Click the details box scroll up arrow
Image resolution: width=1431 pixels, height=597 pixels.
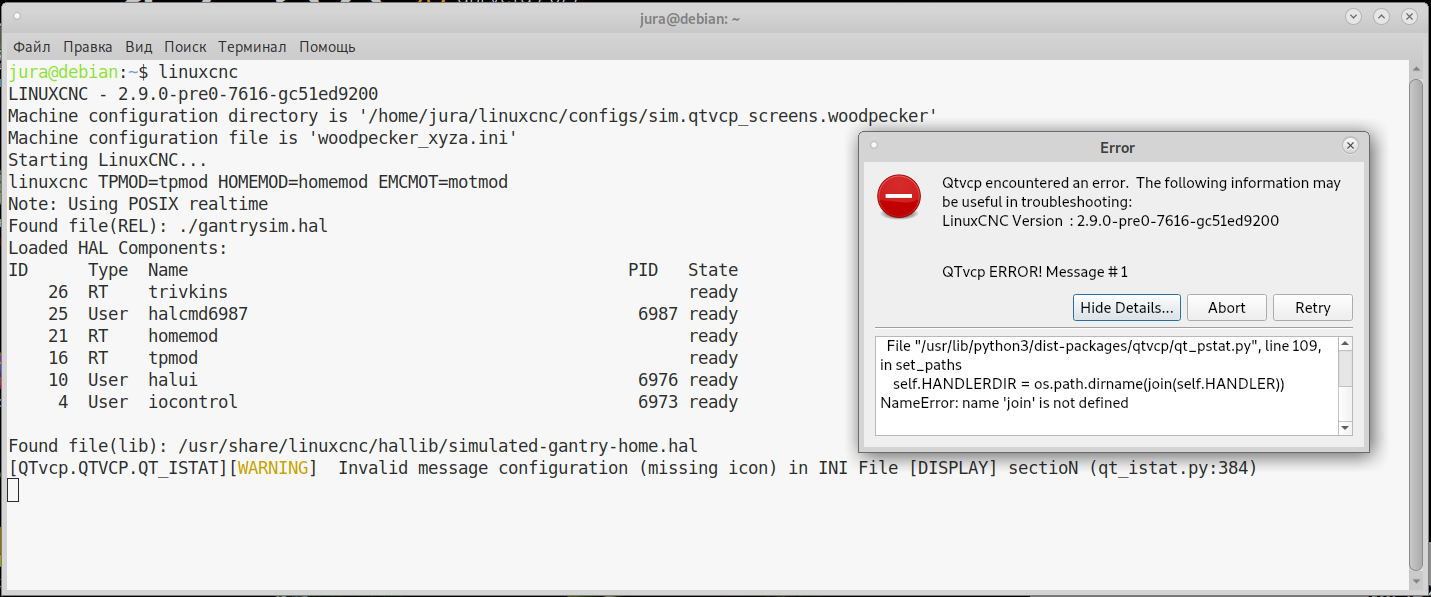click(x=1345, y=344)
